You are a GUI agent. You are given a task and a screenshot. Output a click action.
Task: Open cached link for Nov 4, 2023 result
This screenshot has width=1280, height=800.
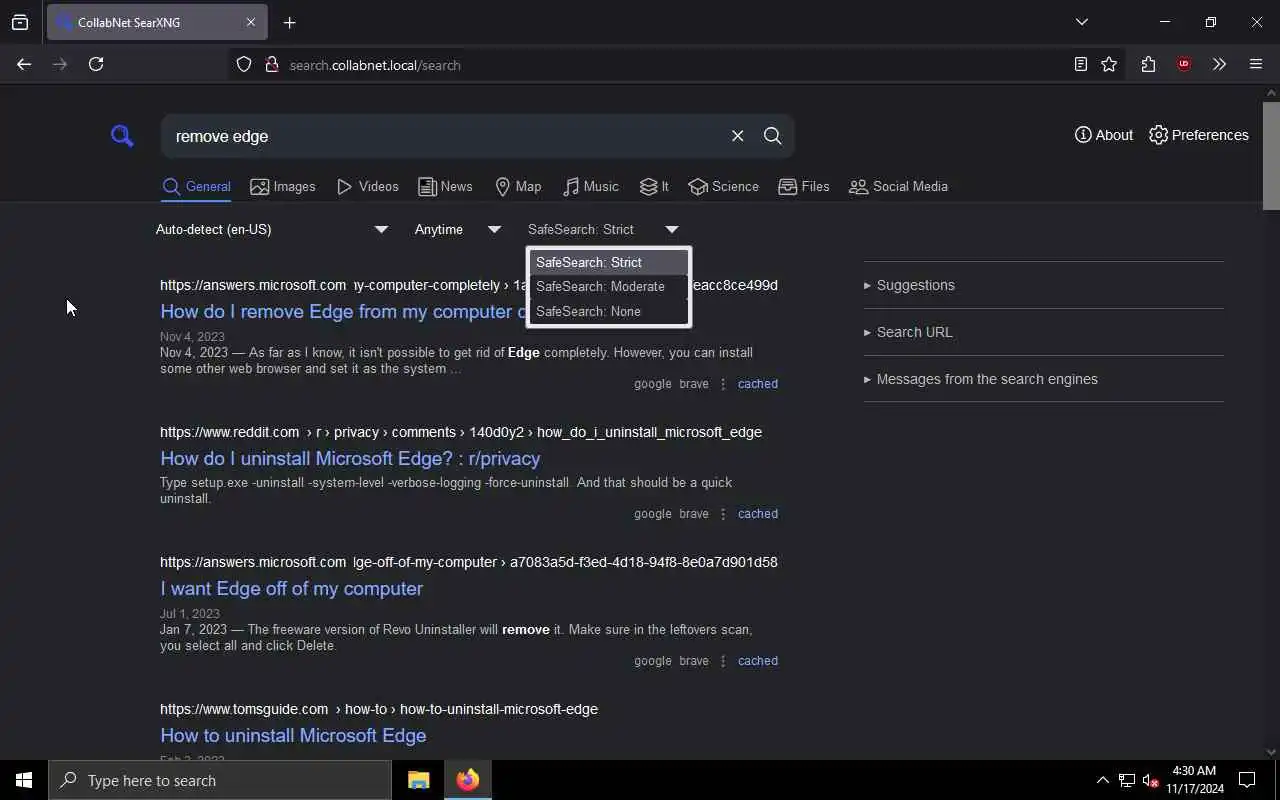(x=757, y=384)
